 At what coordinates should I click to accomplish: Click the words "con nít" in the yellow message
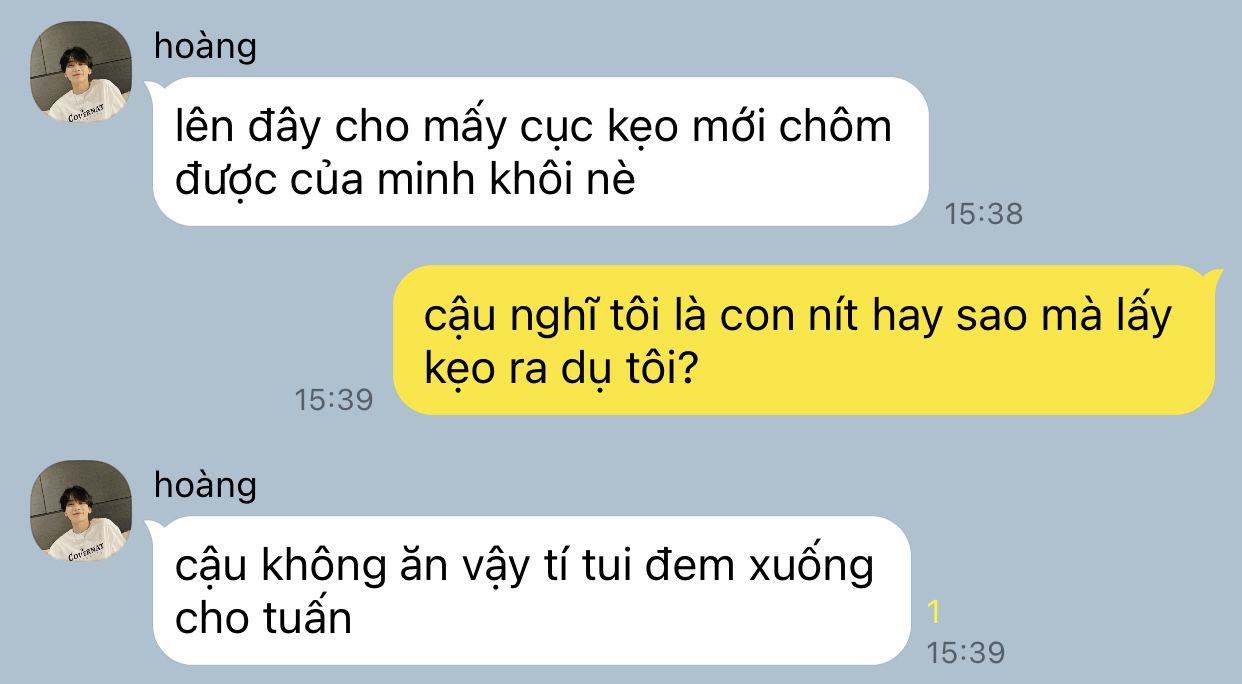click(x=792, y=318)
